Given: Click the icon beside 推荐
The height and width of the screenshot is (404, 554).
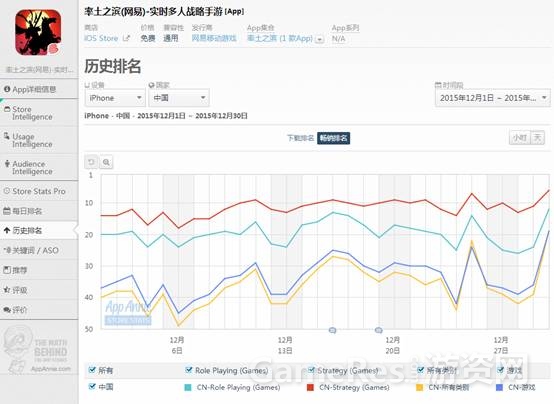Looking at the screenshot, I should [7, 270].
